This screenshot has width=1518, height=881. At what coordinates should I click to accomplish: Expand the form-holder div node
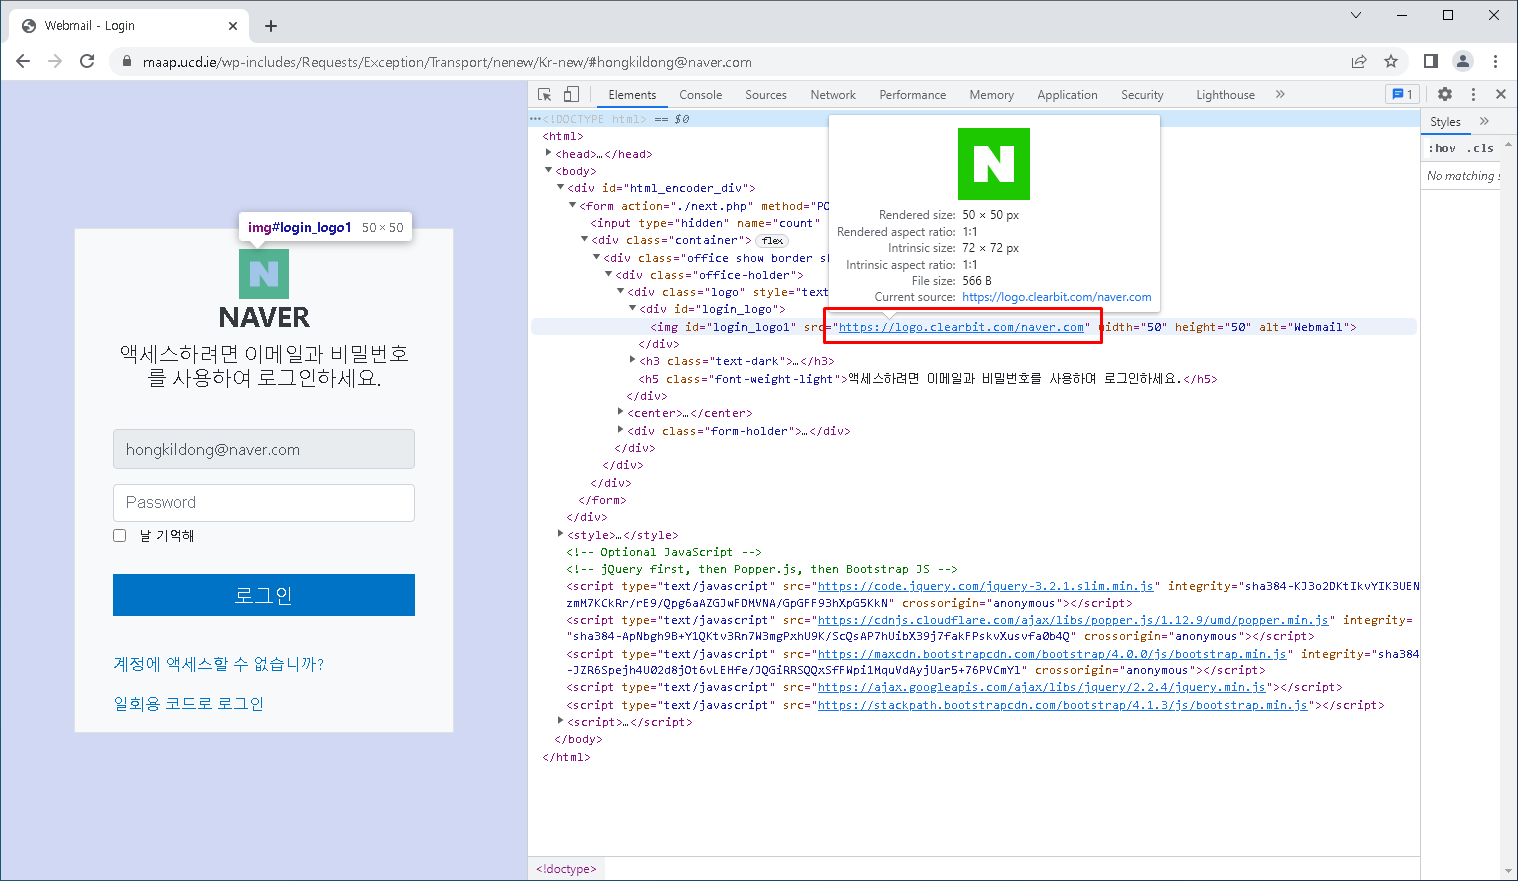tap(620, 430)
